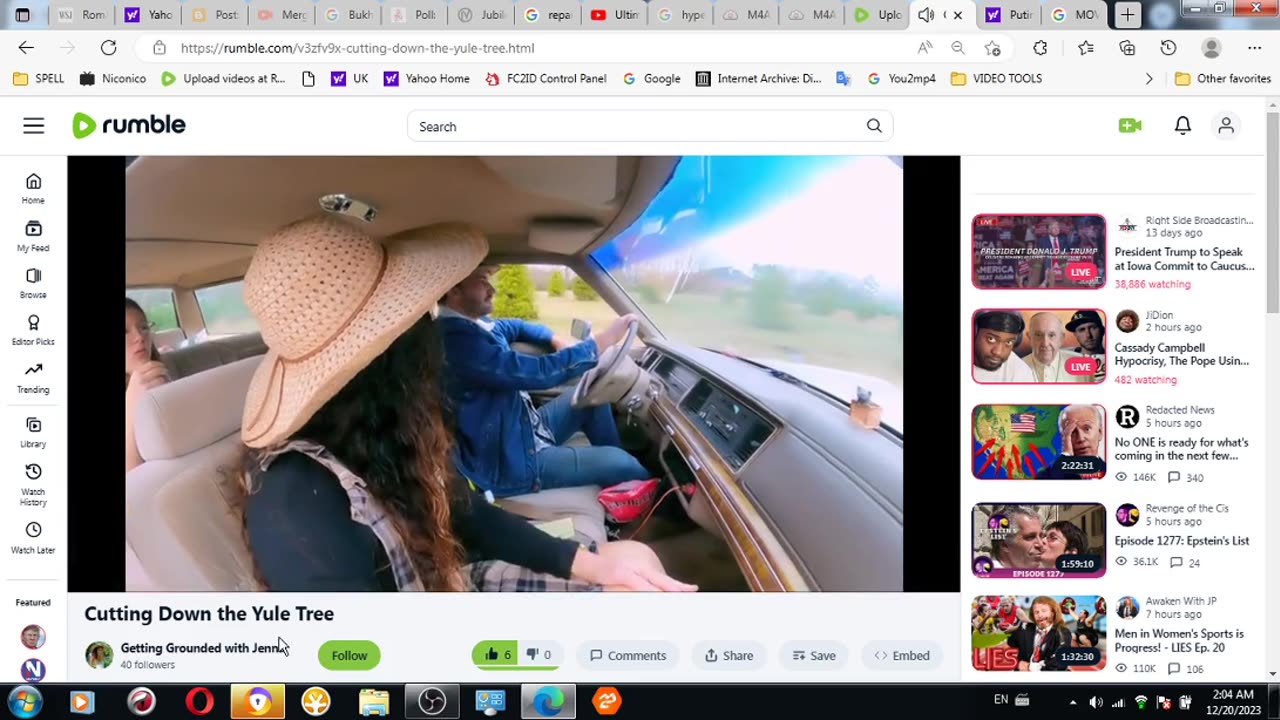Click the green upload video camera icon
The width and height of the screenshot is (1280, 720).
pos(1130,125)
